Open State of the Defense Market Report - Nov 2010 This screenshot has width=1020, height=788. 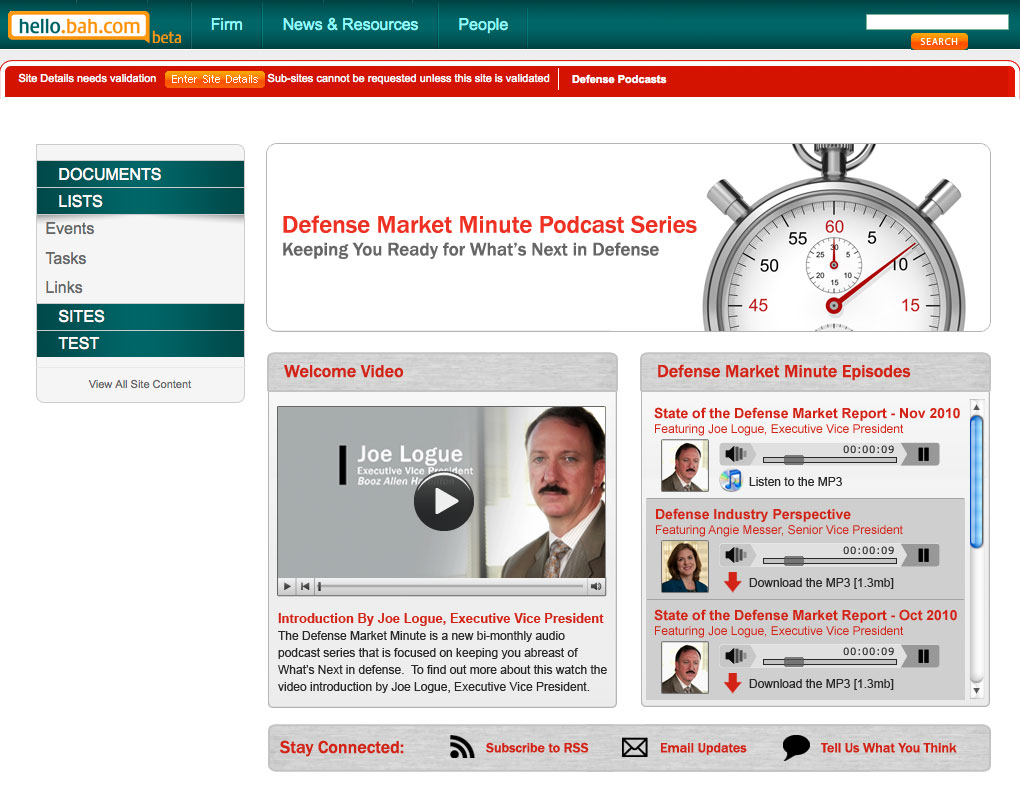click(x=807, y=413)
